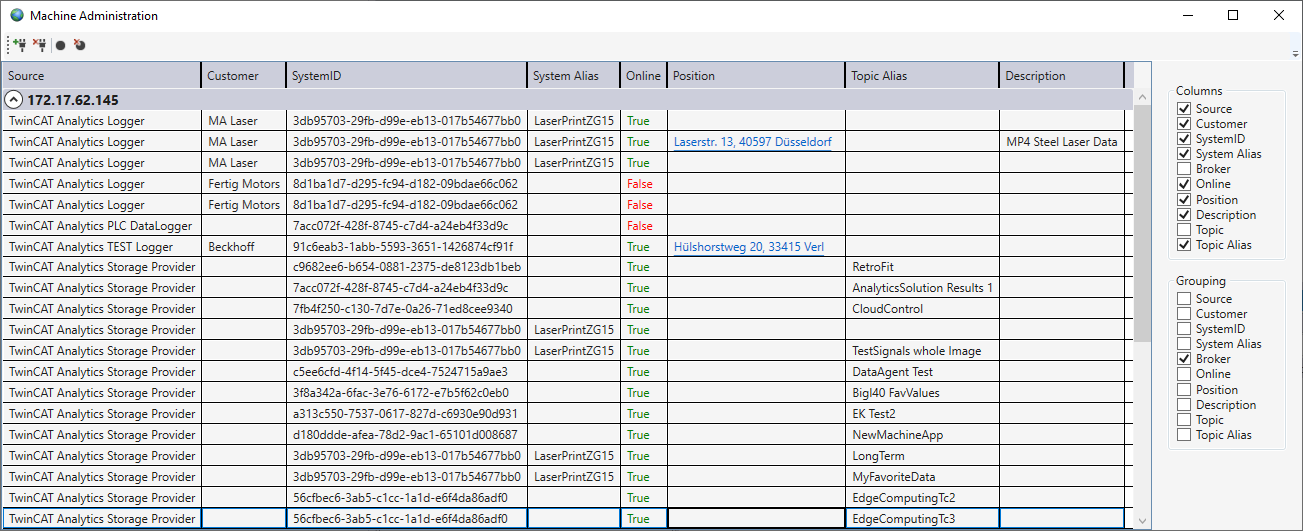The width and height of the screenshot is (1303, 531).
Task: Click the Online column header
Action: (643, 76)
